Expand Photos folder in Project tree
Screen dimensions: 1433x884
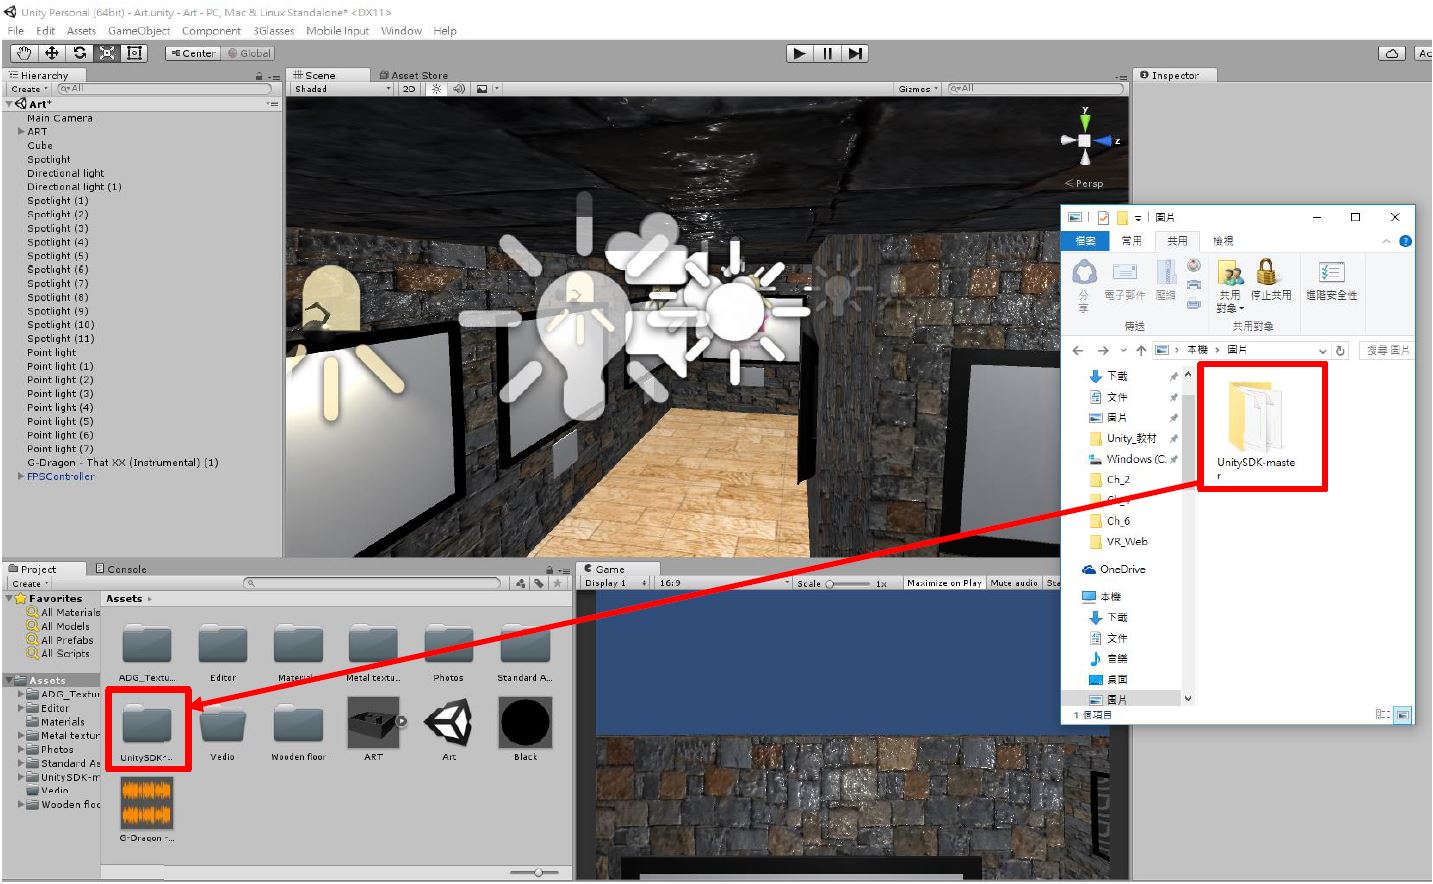point(21,749)
